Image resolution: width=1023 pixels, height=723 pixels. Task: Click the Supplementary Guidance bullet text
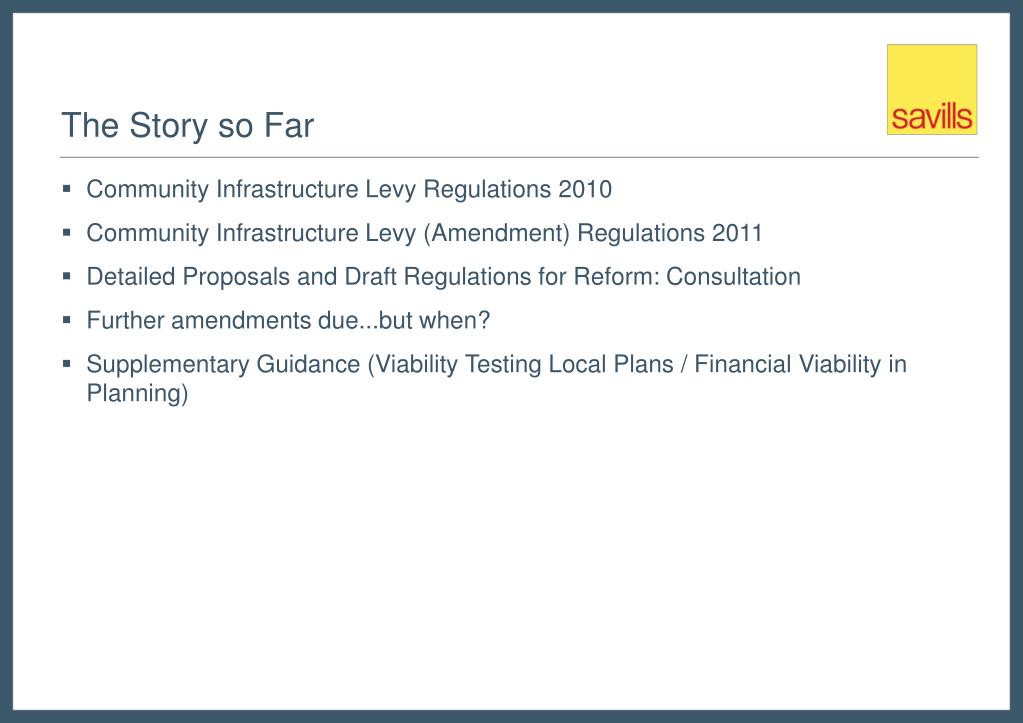(496, 378)
